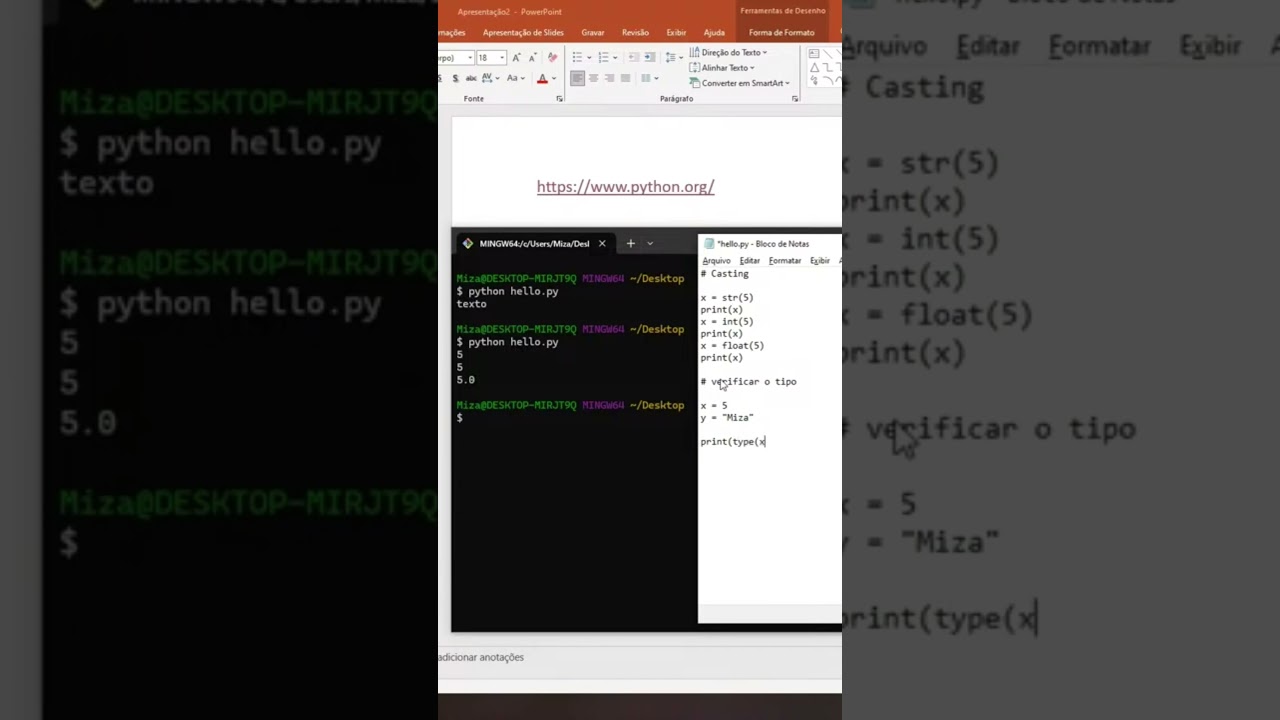Open new terminal tab with plus icon
The width and height of the screenshot is (1280, 720).
[630, 243]
